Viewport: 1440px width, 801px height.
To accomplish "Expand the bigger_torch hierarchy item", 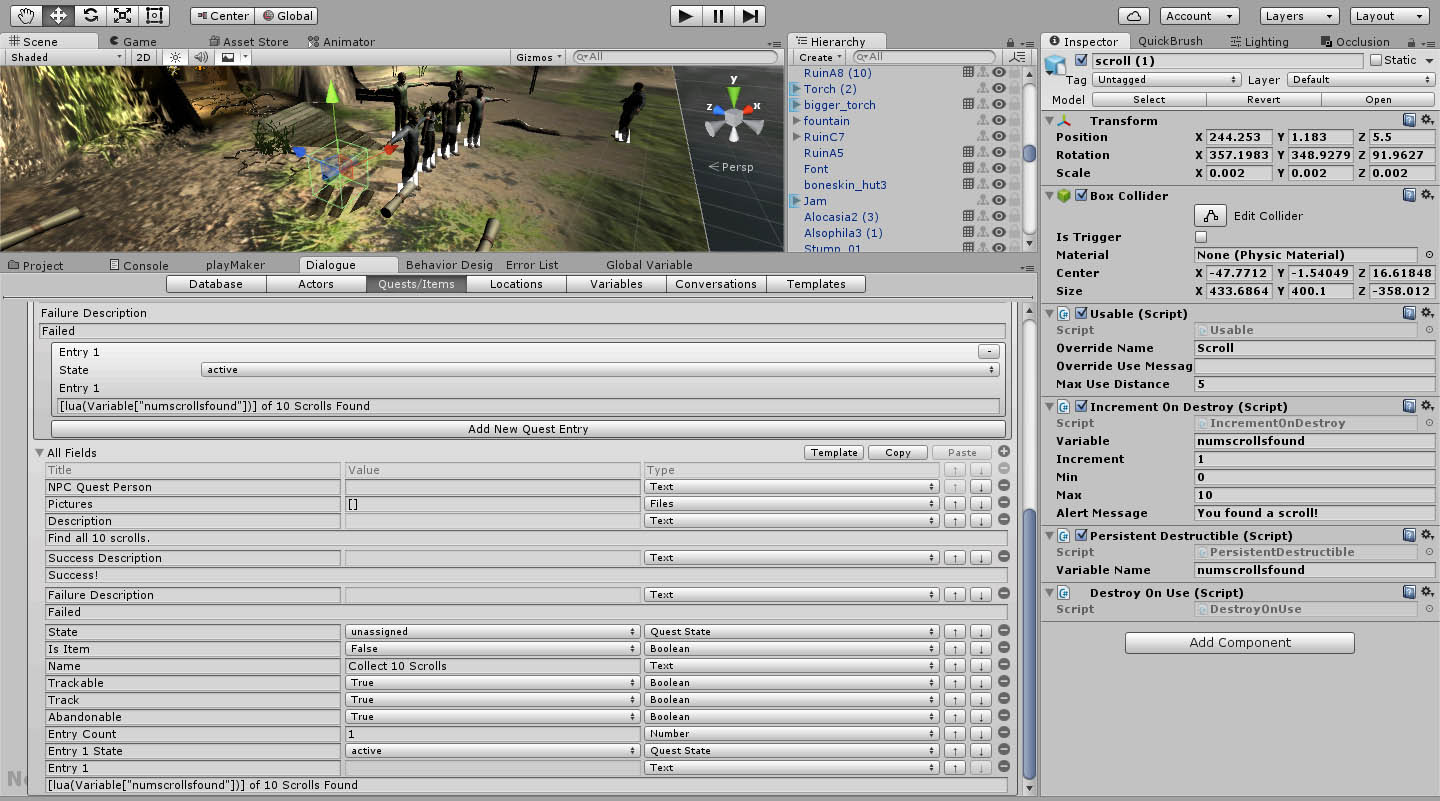I will coord(796,104).
